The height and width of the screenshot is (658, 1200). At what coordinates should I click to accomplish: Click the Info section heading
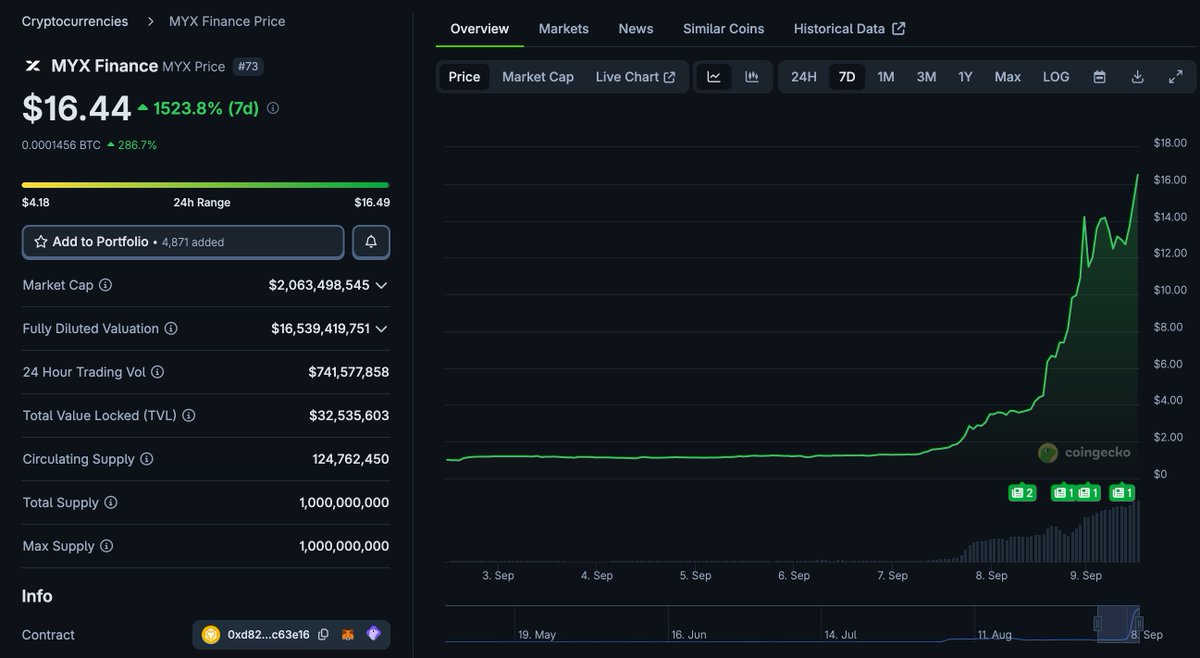pos(37,596)
